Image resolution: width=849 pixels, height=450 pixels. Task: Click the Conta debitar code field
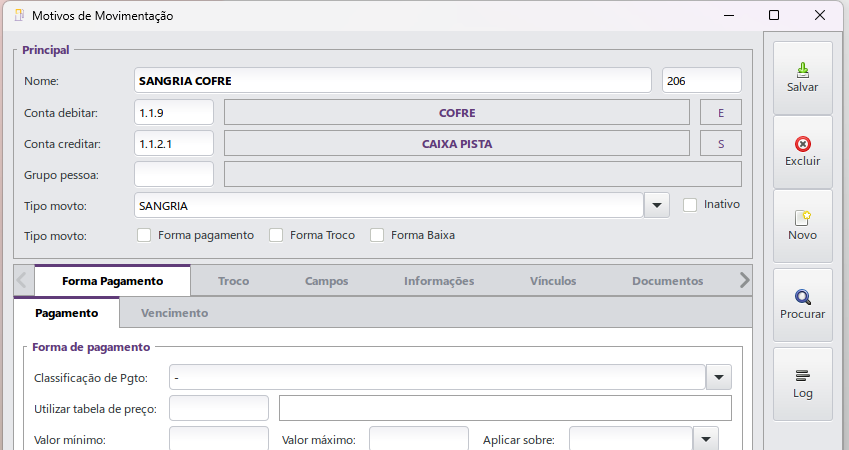tap(173, 112)
